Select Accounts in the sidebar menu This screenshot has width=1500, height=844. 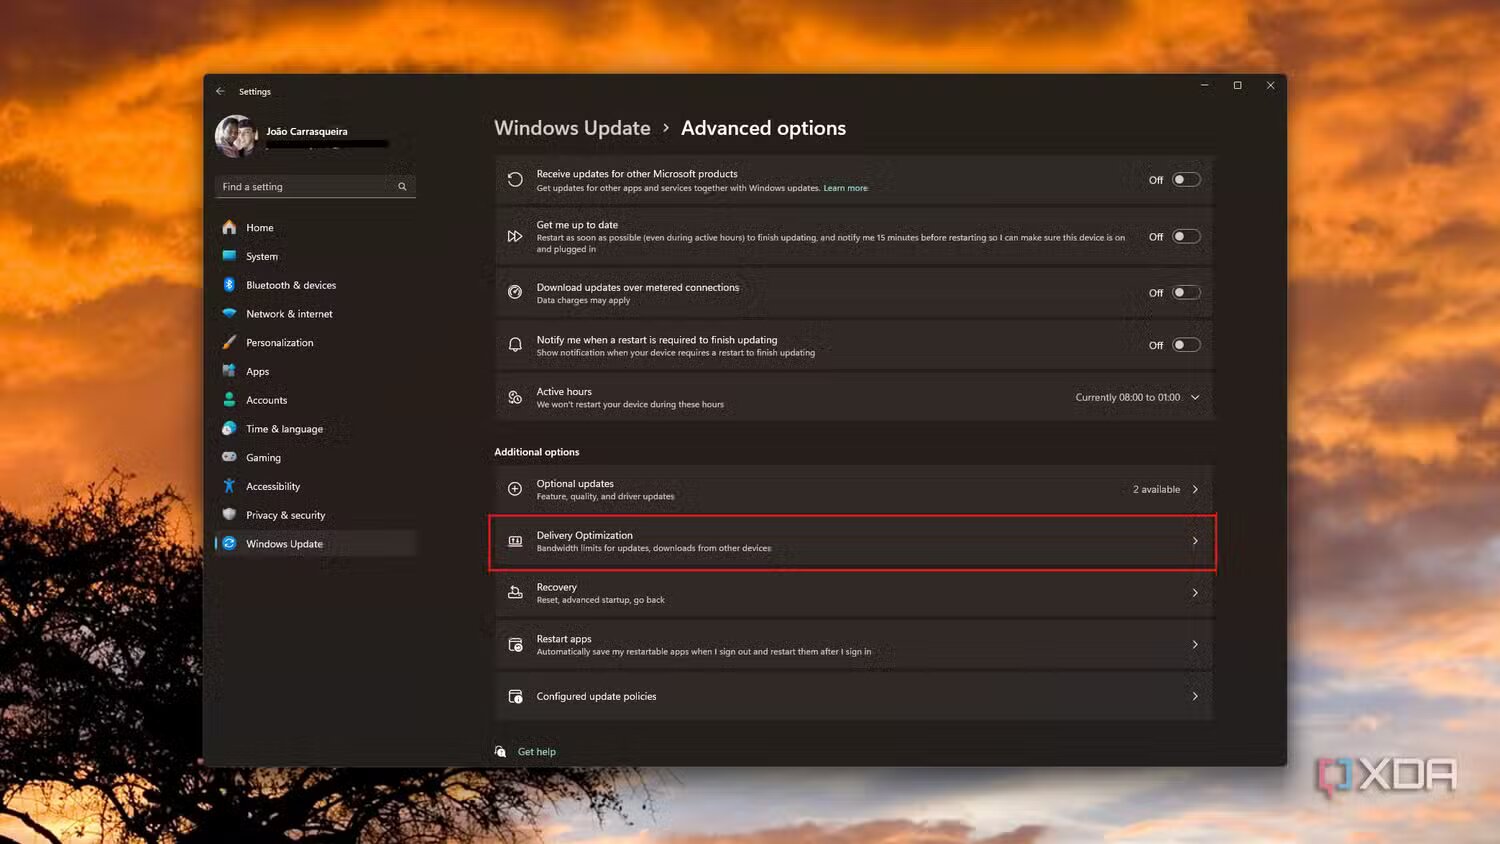click(x=266, y=400)
